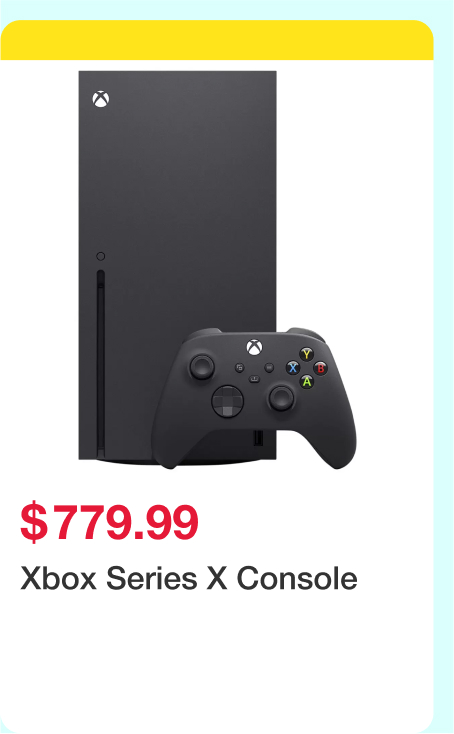Click the Share button on the controller
Image resolution: width=454 pixels, height=734 pixels.
(254, 378)
